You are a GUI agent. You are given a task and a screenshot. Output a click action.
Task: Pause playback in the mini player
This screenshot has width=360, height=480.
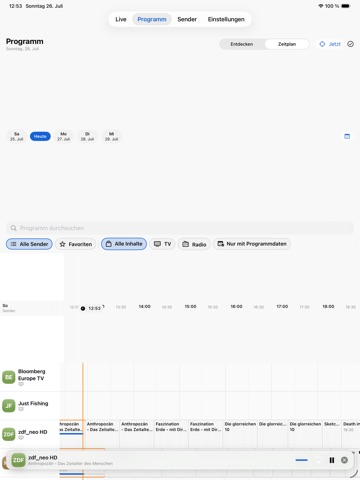click(332, 460)
